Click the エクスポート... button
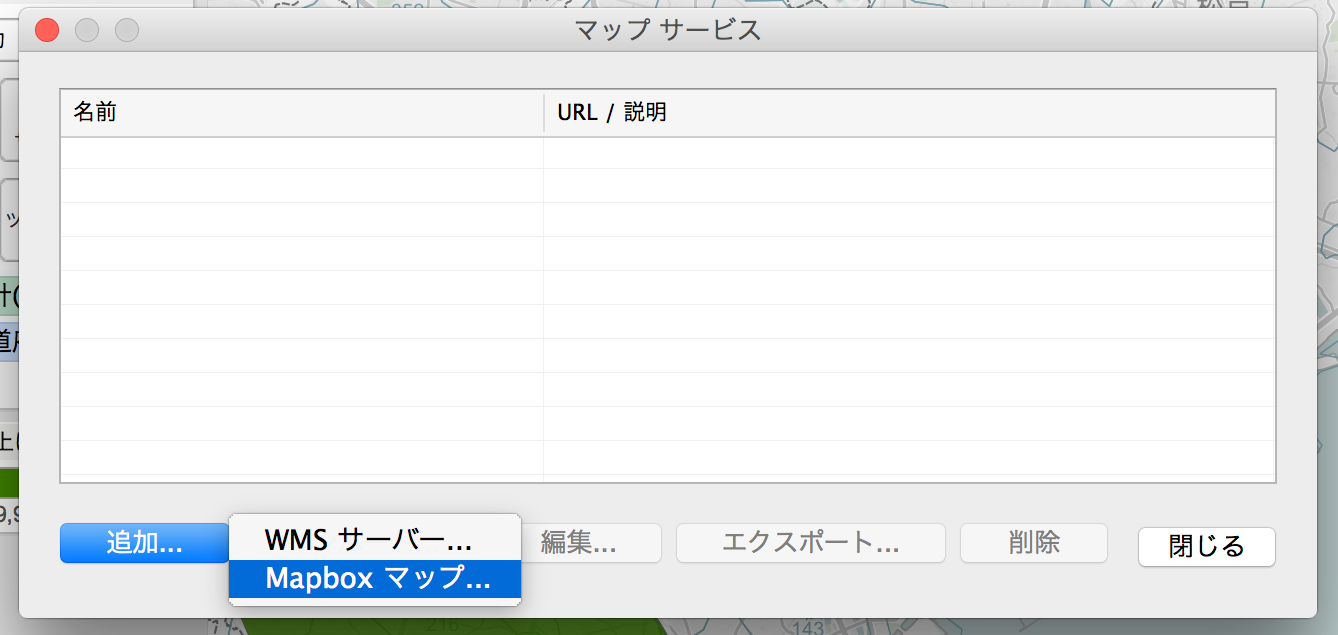This screenshot has width=1338, height=635. (810, 543)
